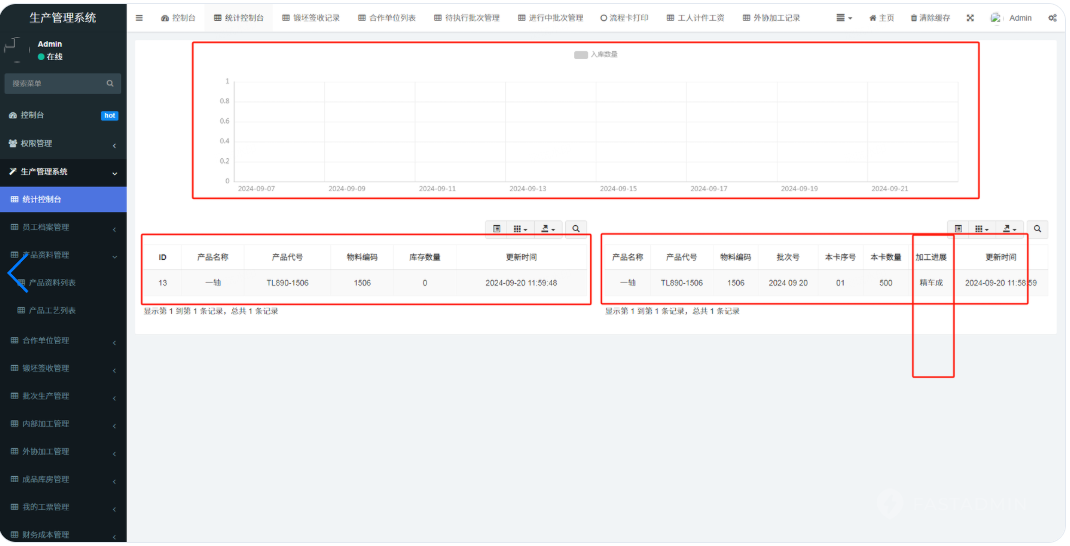Open the settings gears icon at top right

(1052, 18)
